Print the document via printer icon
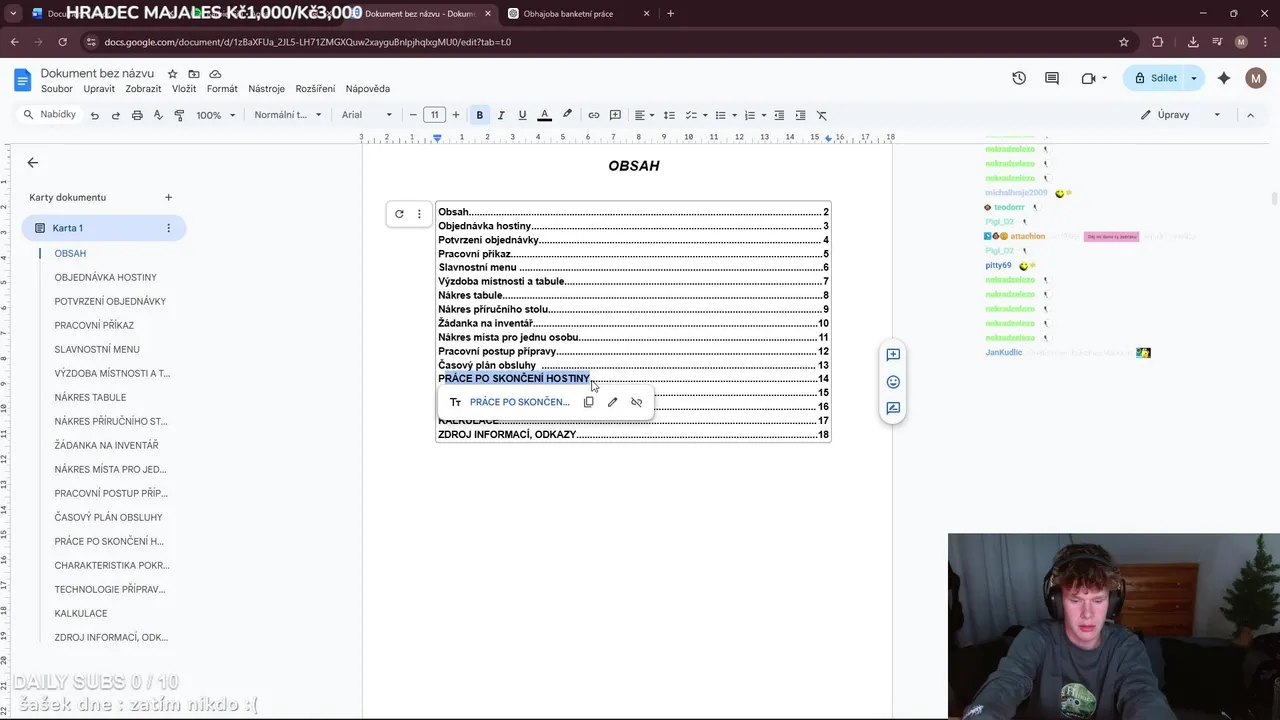Image resolution: width=1280 pixels, height=720 pixels. pyautogui.click(x=137, y=115)
